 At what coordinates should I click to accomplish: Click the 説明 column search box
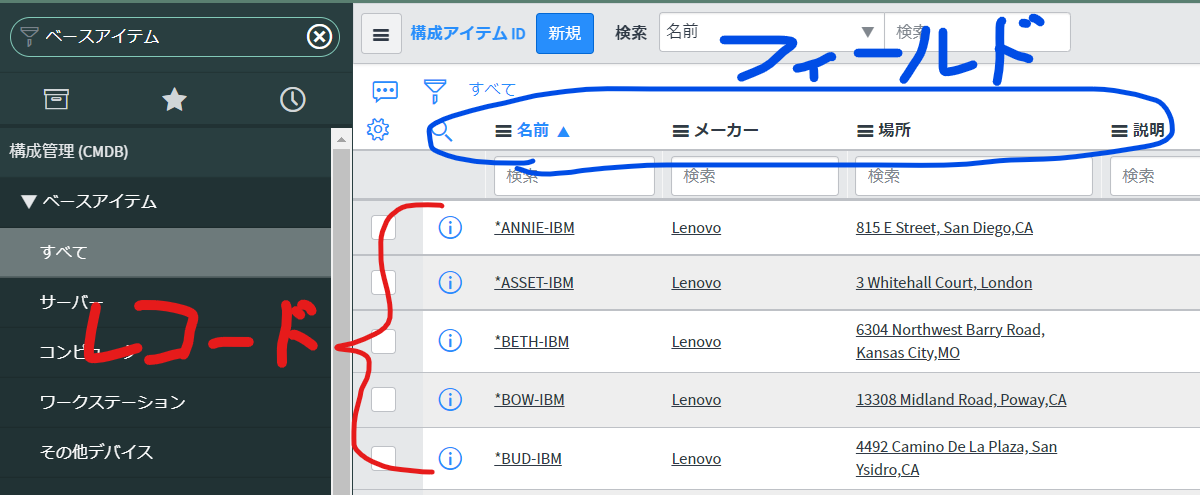1155,176
